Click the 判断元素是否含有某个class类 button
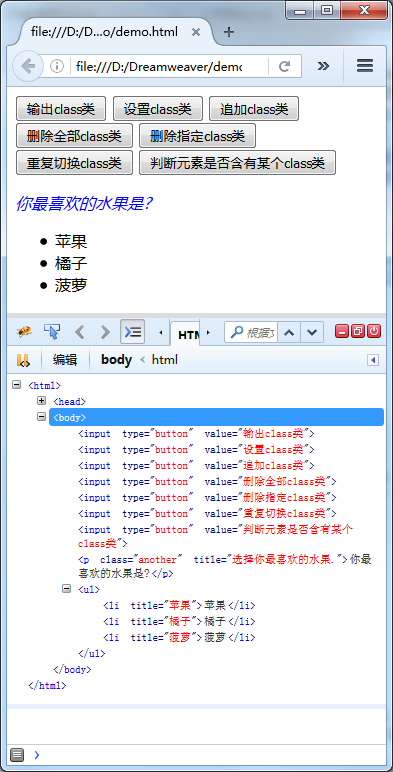The width and height of the screenshot is (393, 772). coord(237,162)
